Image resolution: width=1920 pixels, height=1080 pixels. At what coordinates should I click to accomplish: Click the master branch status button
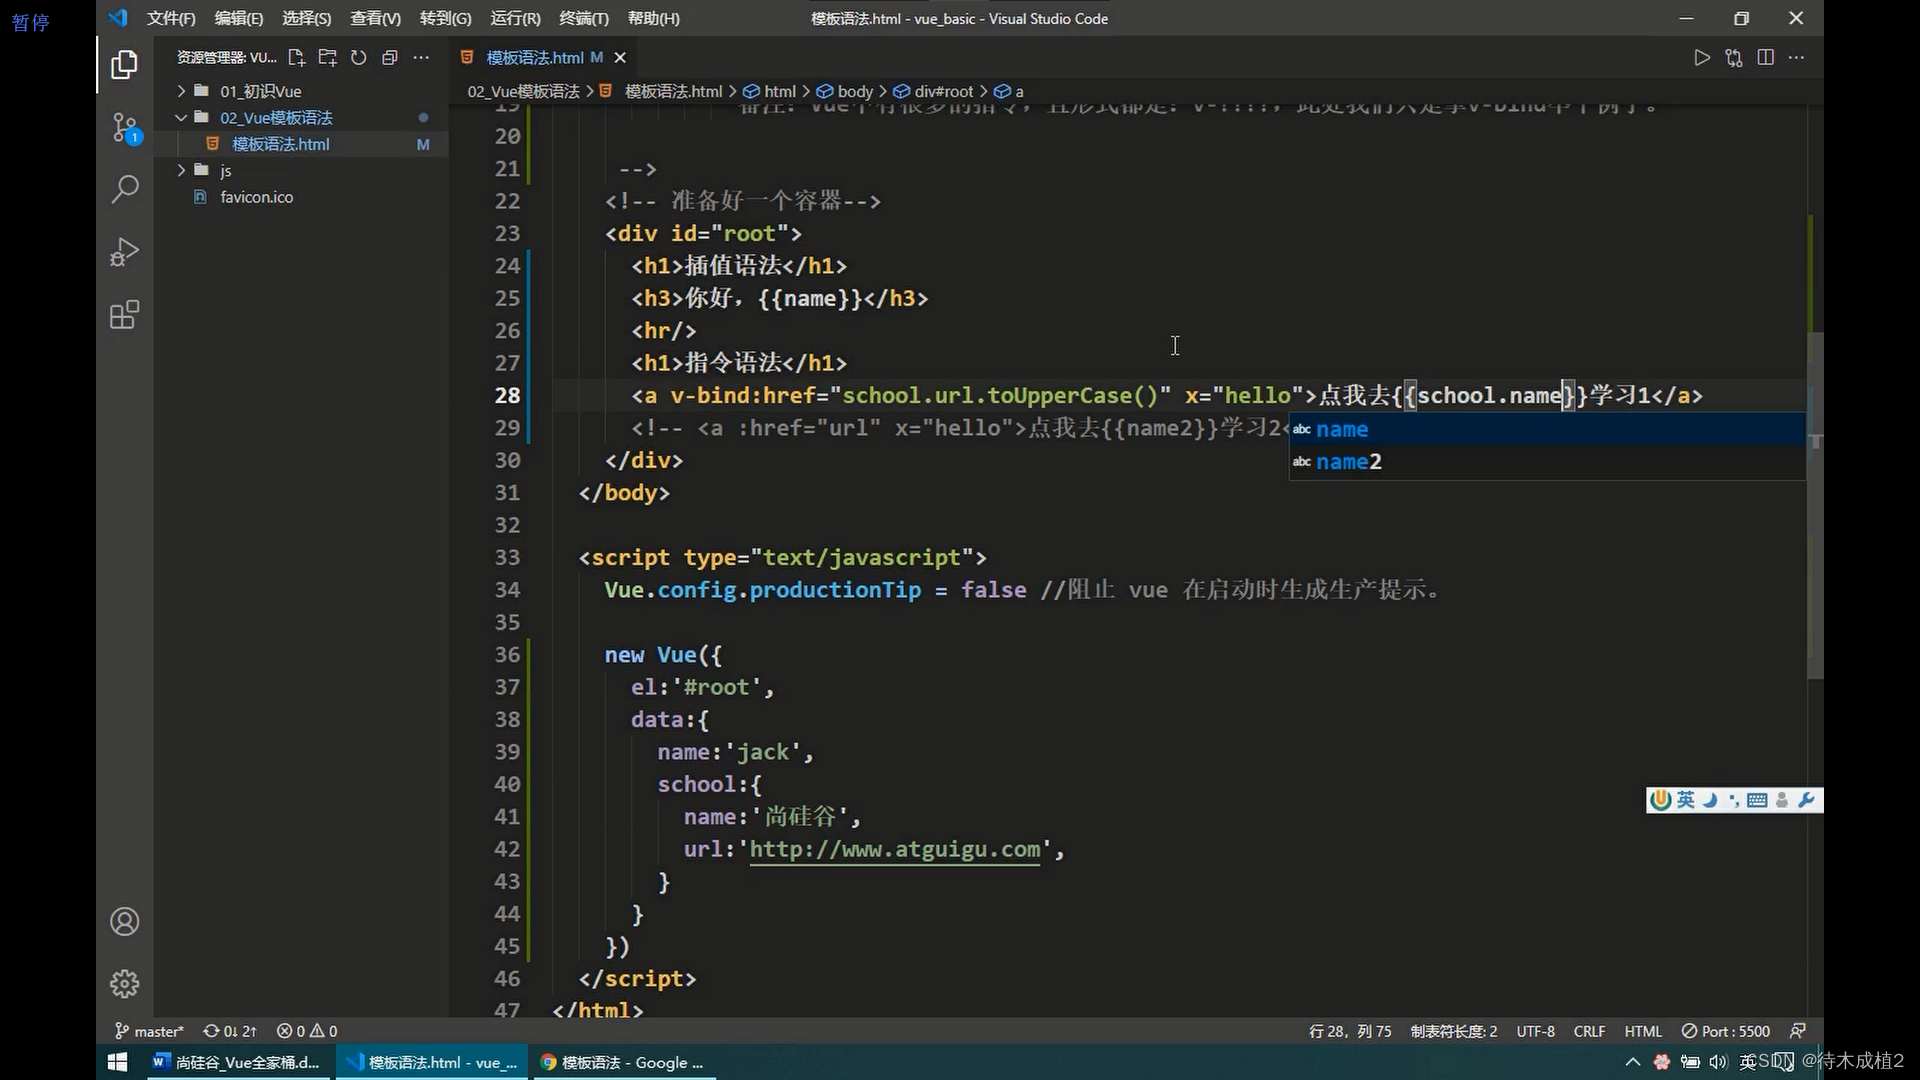(x=149, y=1031)
